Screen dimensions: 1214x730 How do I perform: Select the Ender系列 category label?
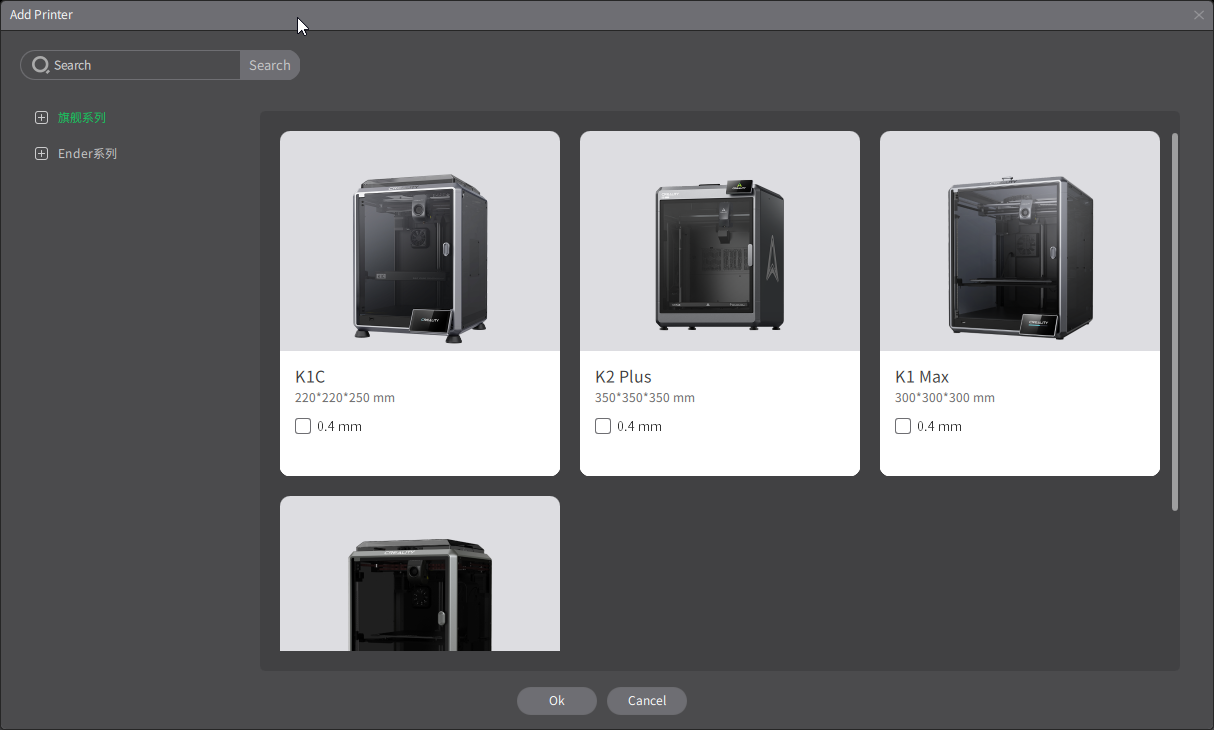[88, 154]
